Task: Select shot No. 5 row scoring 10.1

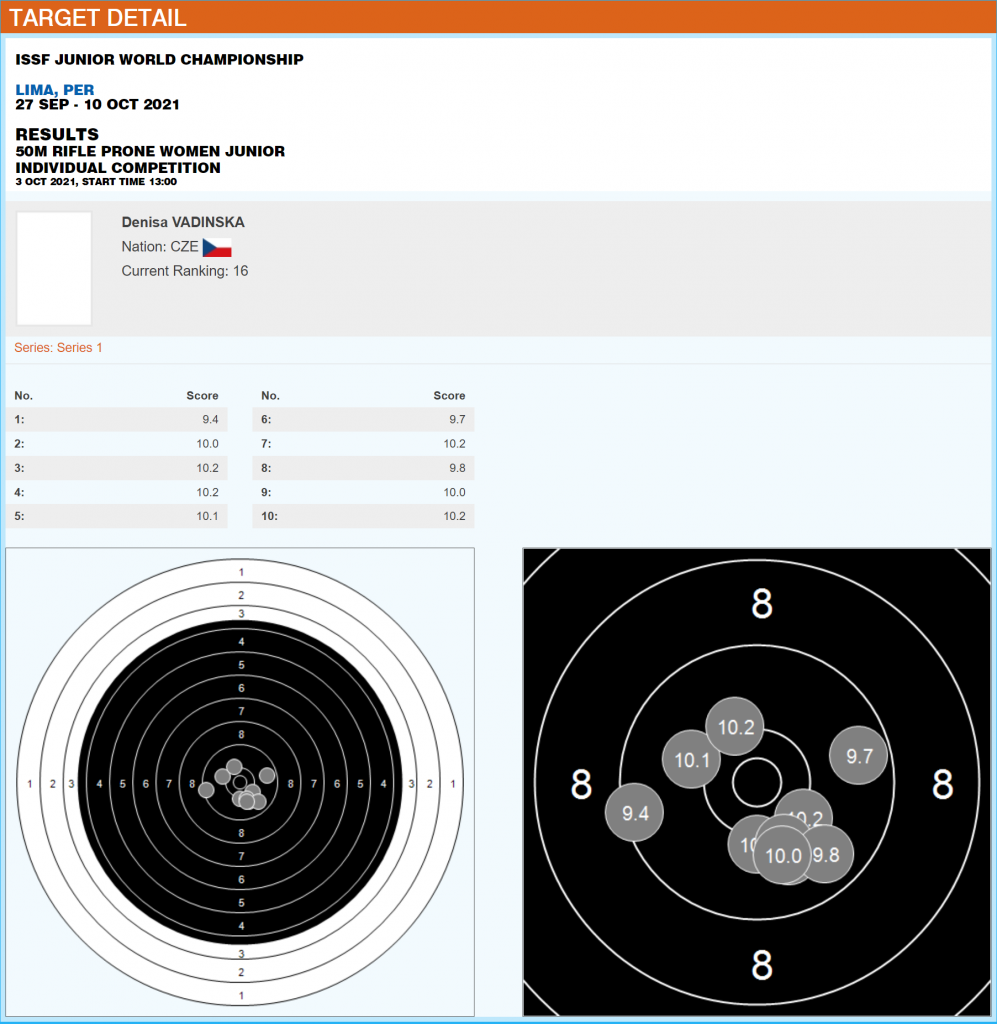Action: point(116,517)
